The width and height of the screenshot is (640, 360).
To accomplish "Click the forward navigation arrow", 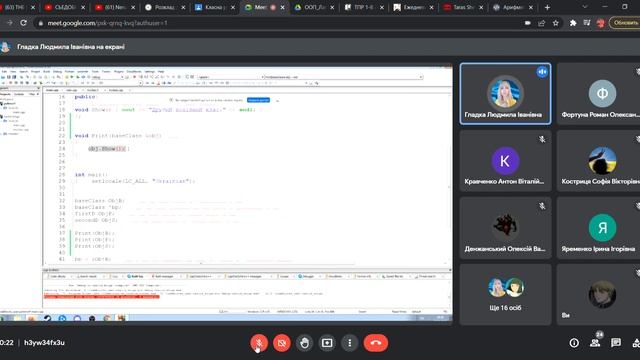I will tap(9, 23).
